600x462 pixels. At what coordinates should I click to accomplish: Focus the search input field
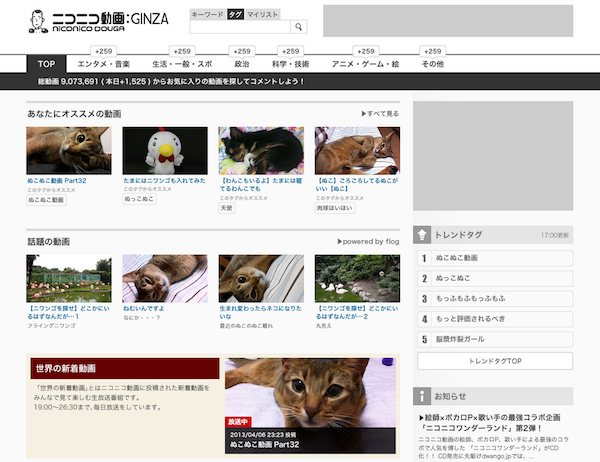[x=240, y=27]
